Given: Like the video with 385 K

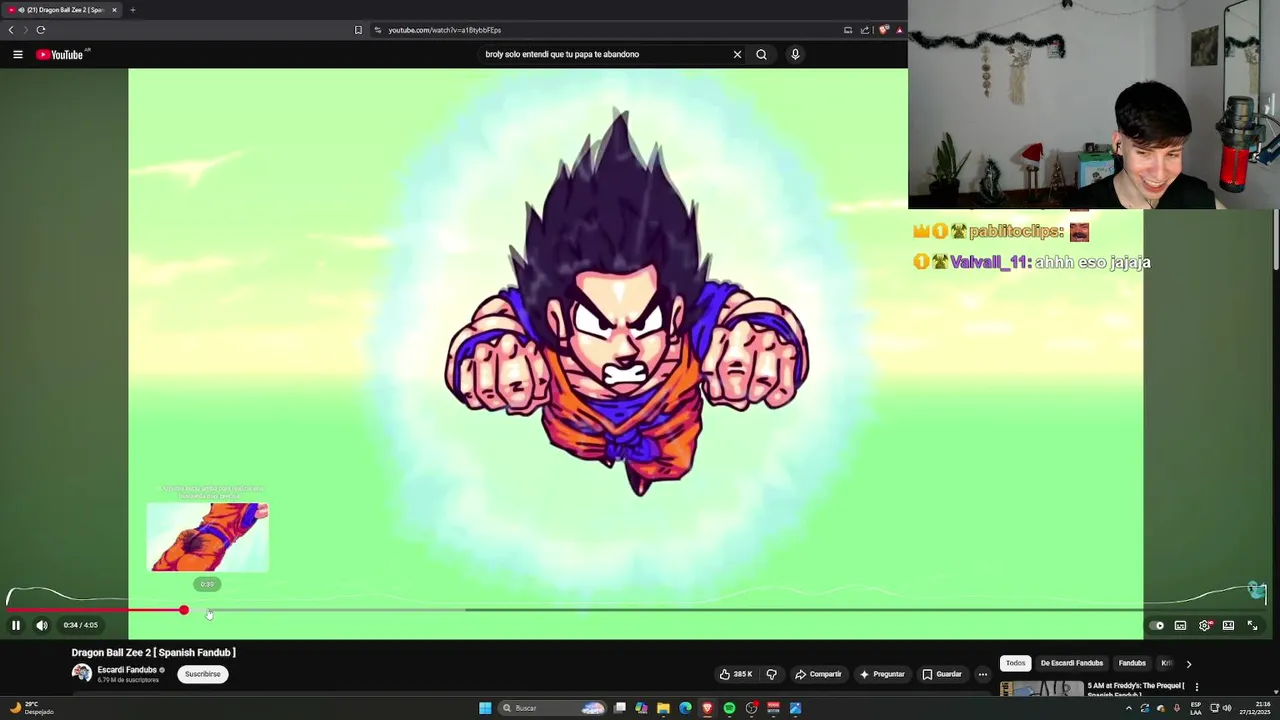Looking at the screenshot, I should click(x=735, y=674).
